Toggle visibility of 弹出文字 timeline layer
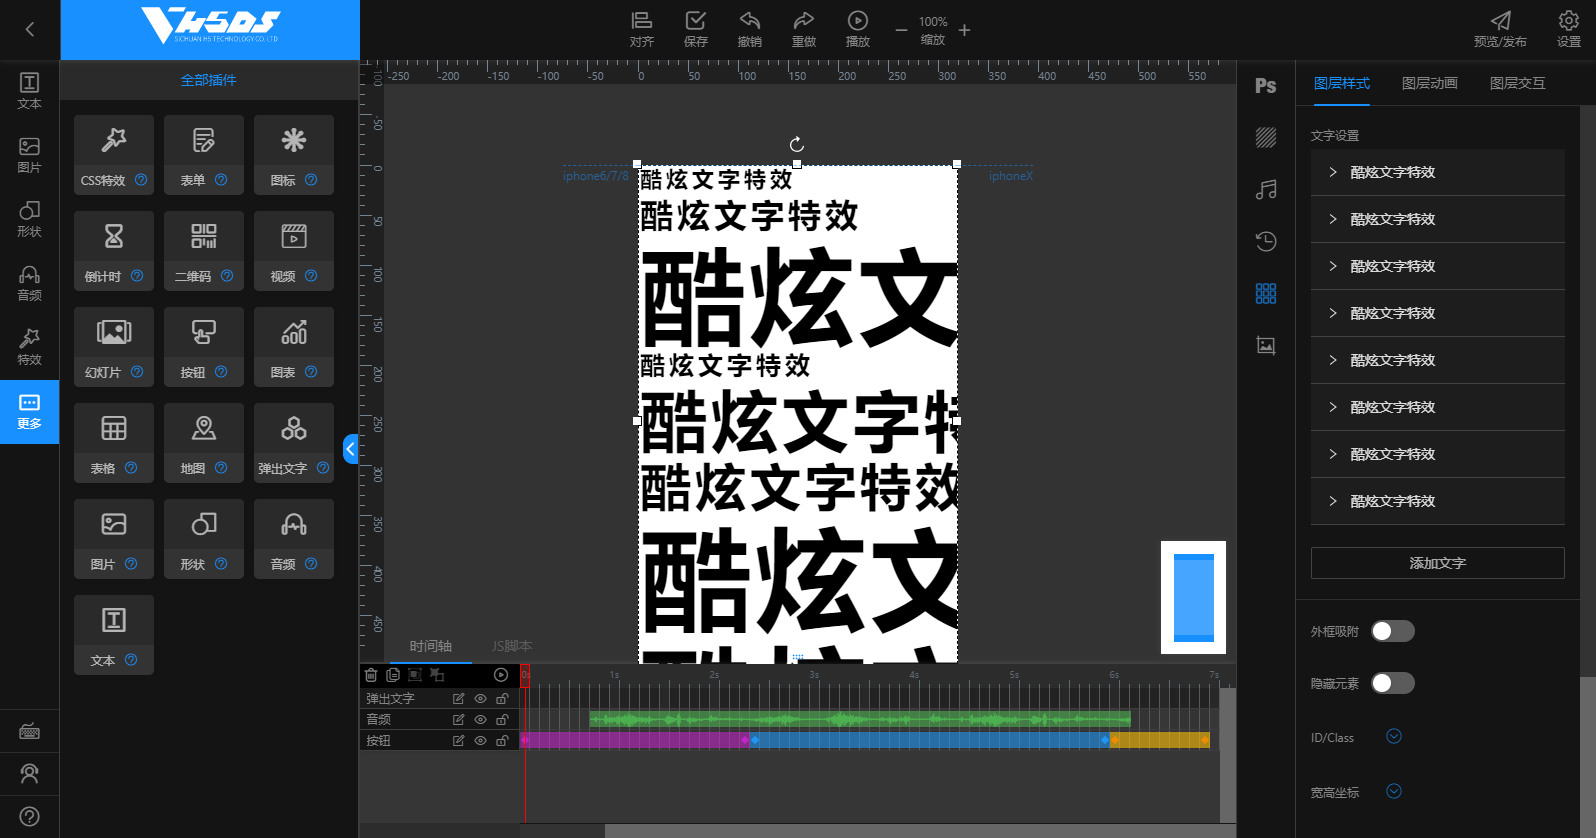This screenshot has height=838, width=1596. pyautogui.click(x=480, y=699)
